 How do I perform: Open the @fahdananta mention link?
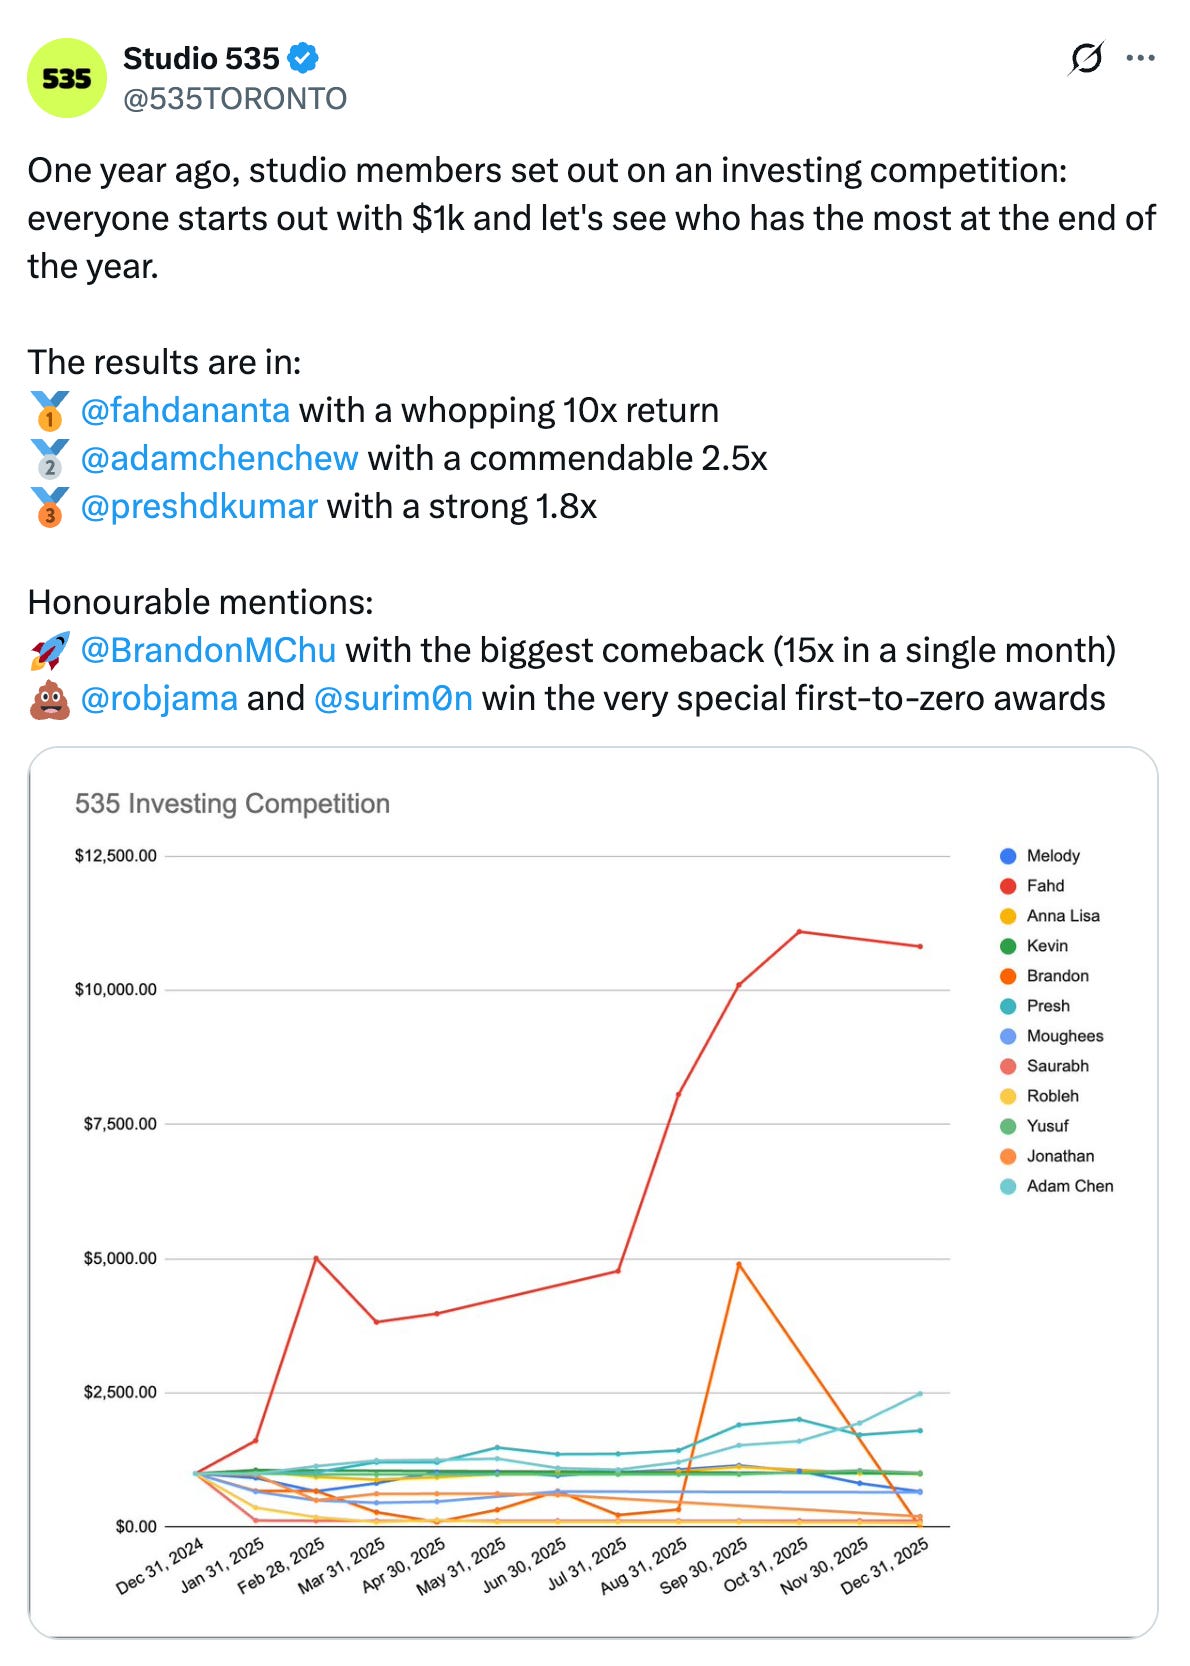pyautogui.click(x=185, y=410)
